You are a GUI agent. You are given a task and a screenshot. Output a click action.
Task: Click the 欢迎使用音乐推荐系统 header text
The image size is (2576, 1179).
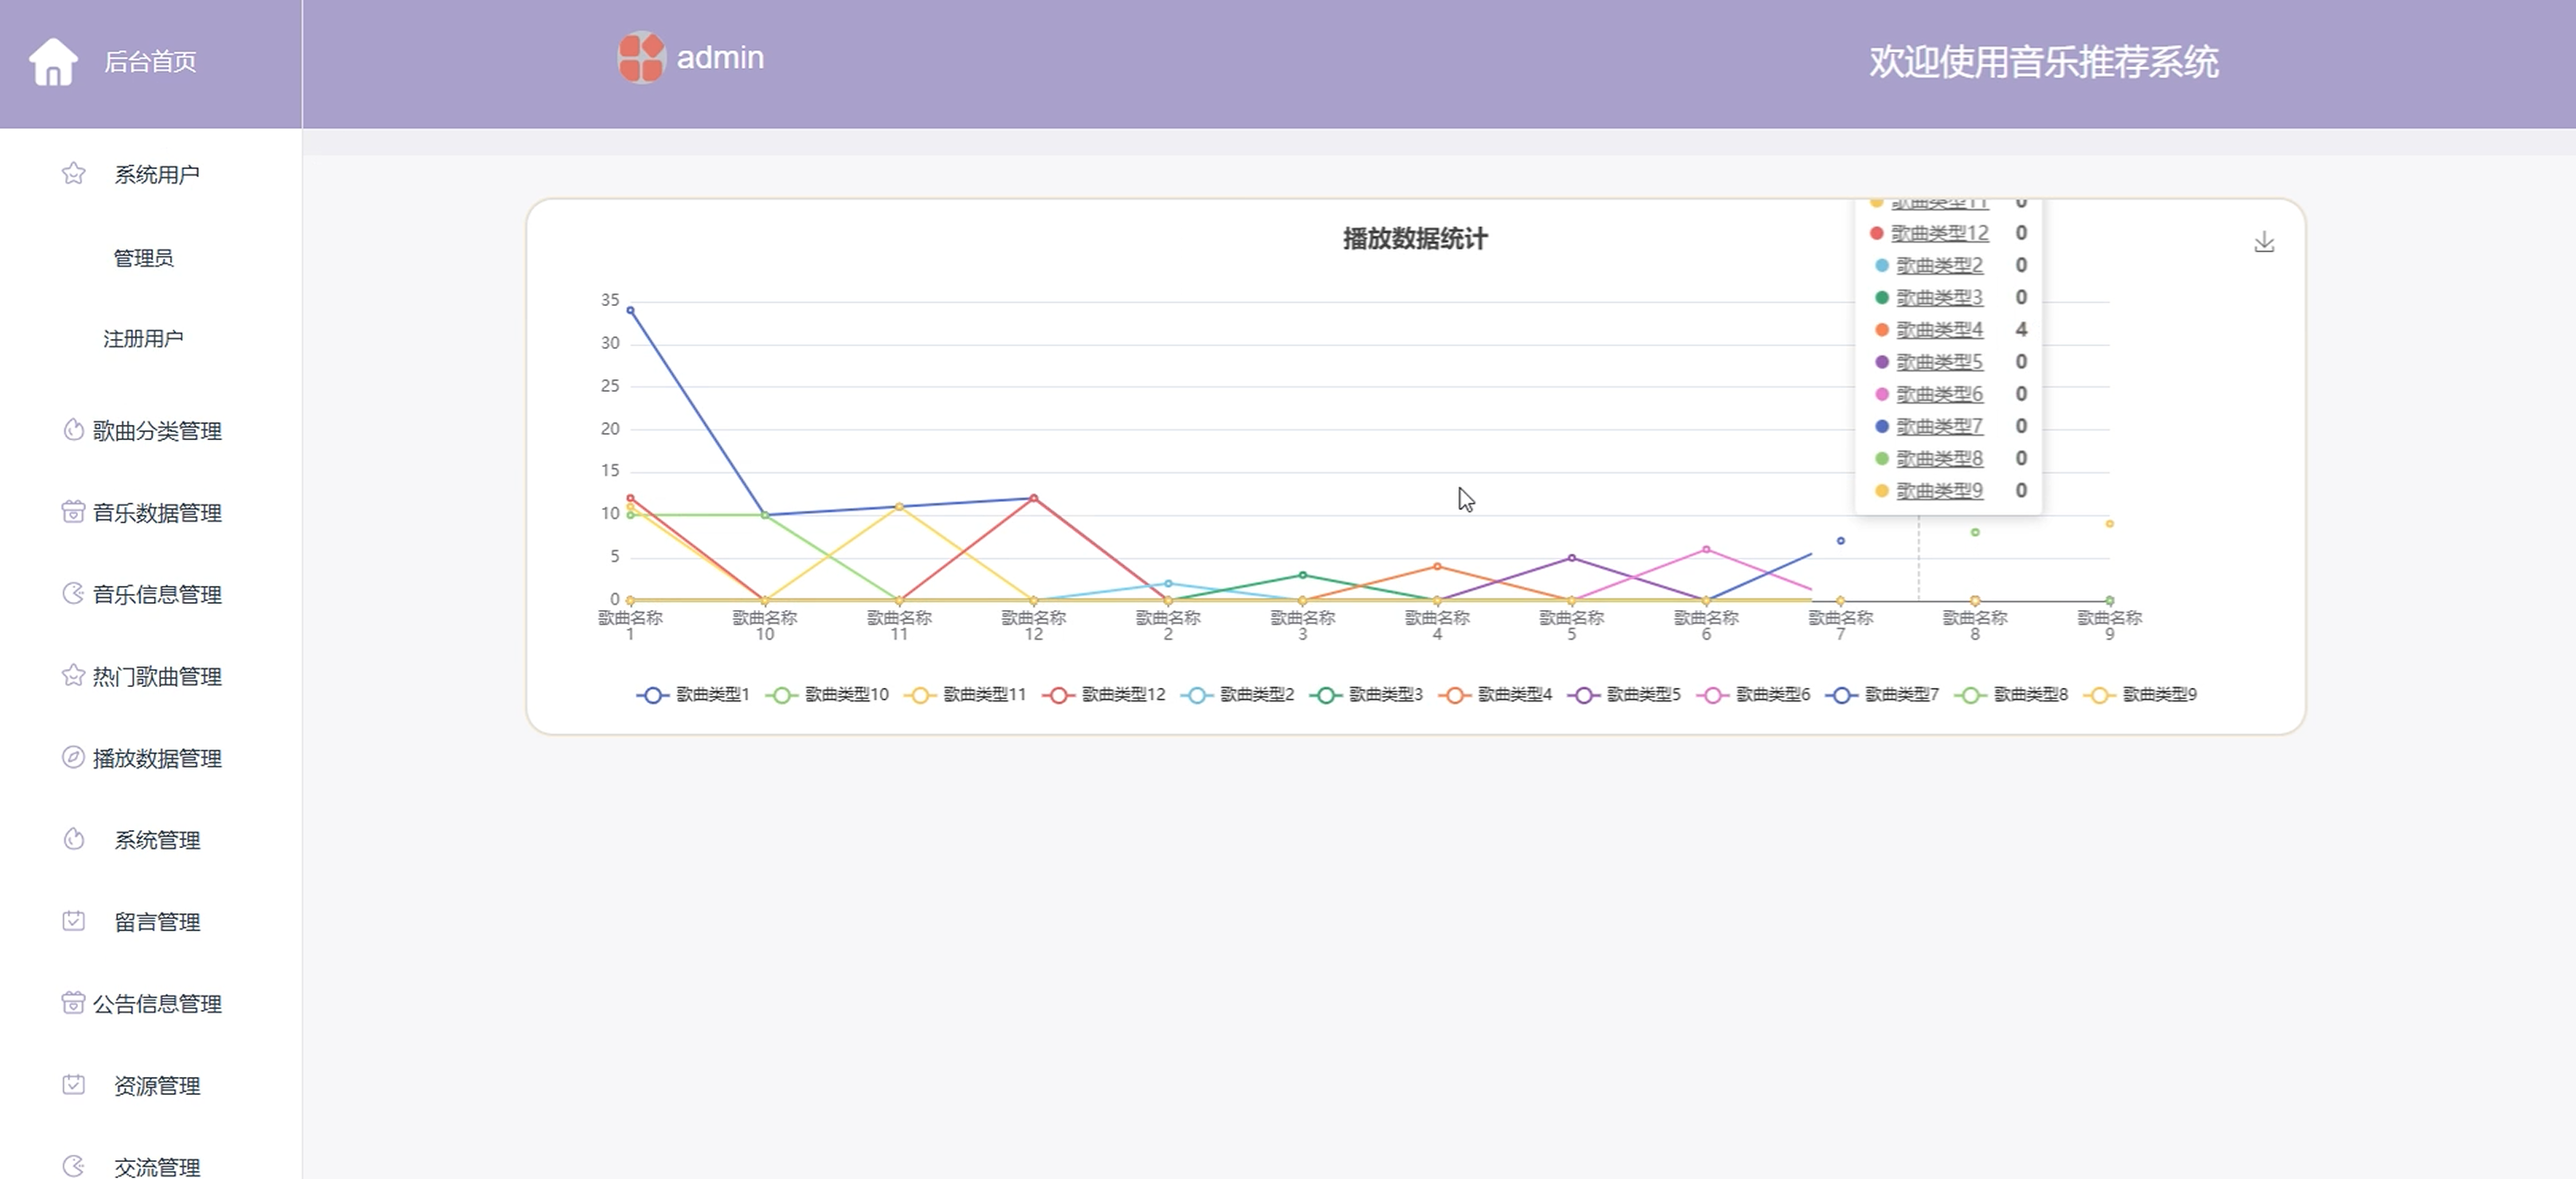pyautogui.click(x=2044, y=62)
